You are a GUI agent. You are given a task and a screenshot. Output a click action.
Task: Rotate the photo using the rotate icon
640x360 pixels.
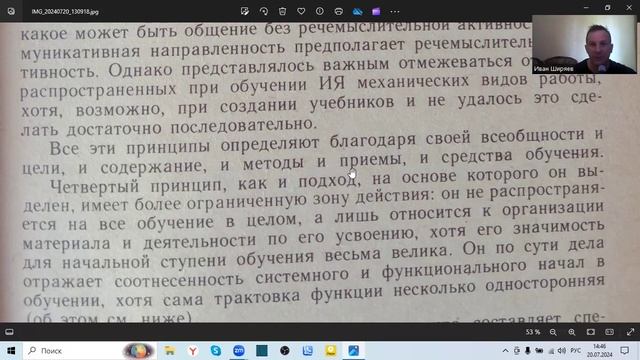(264, 11)
